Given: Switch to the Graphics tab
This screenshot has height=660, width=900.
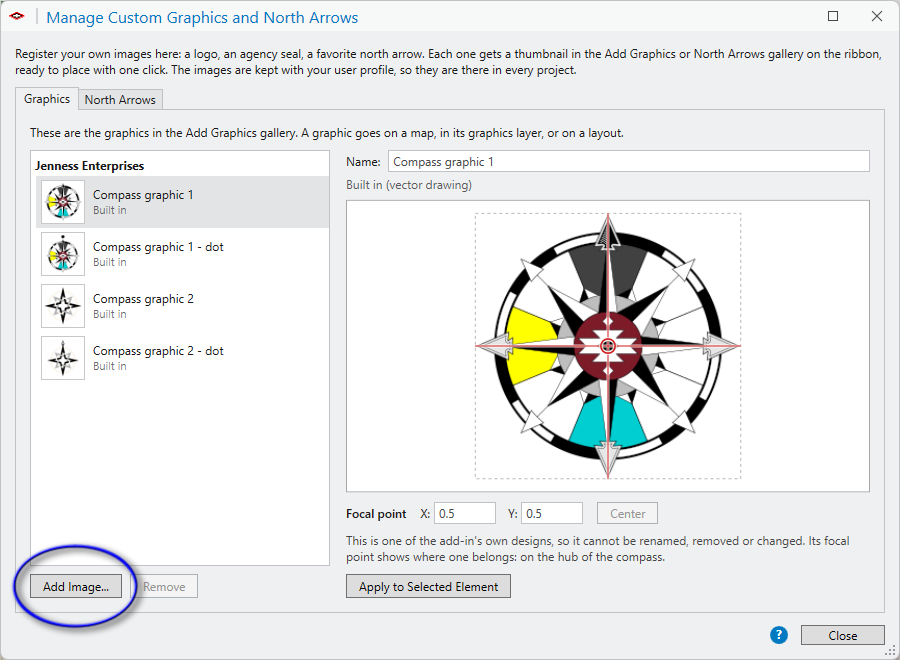Looking at the screenshot, I should tap(46, 99).
